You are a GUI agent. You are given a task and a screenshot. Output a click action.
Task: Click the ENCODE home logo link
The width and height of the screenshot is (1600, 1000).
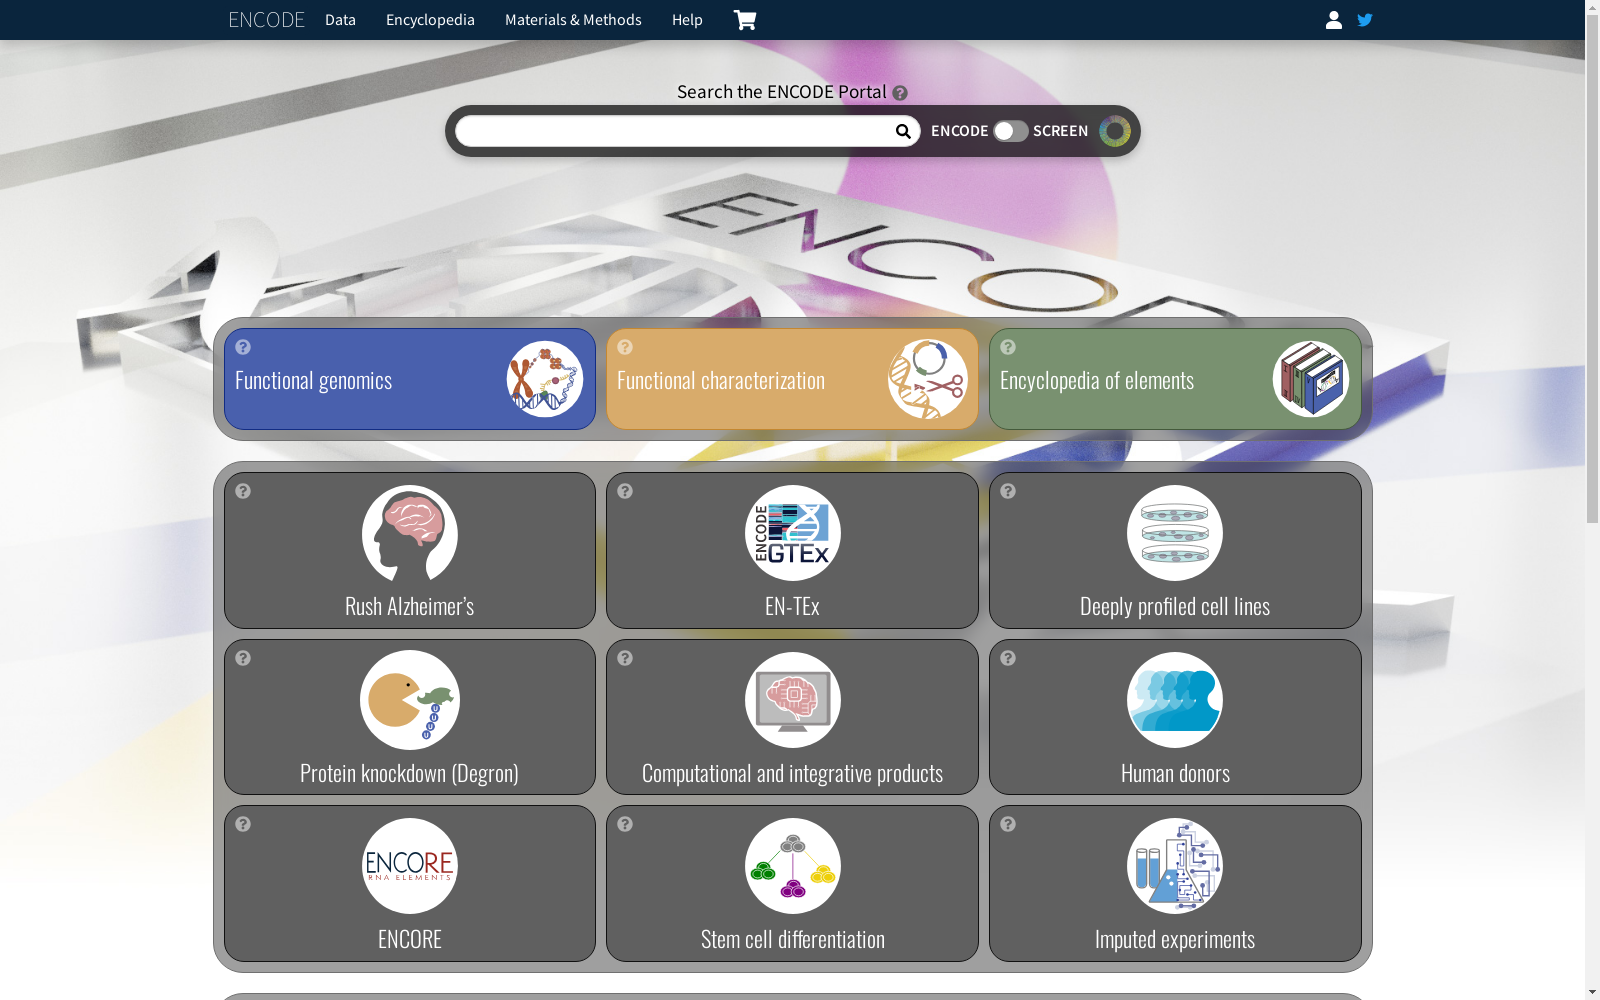pos(266,20)
